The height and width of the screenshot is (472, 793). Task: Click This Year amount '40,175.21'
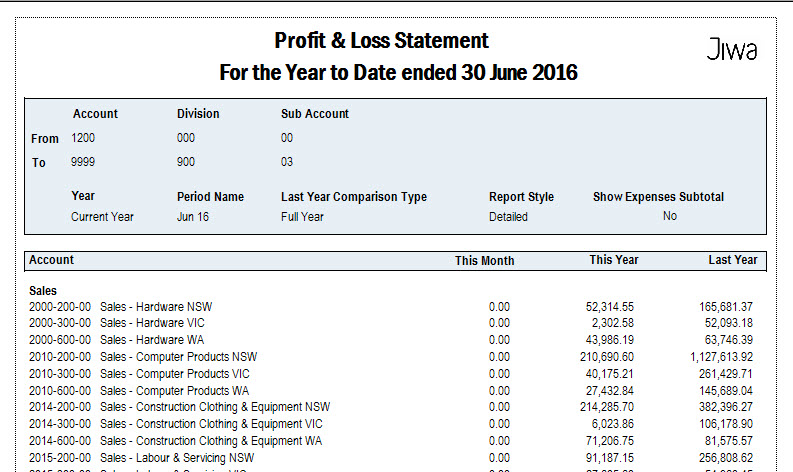pyautogui.click(x=609, y=374)
